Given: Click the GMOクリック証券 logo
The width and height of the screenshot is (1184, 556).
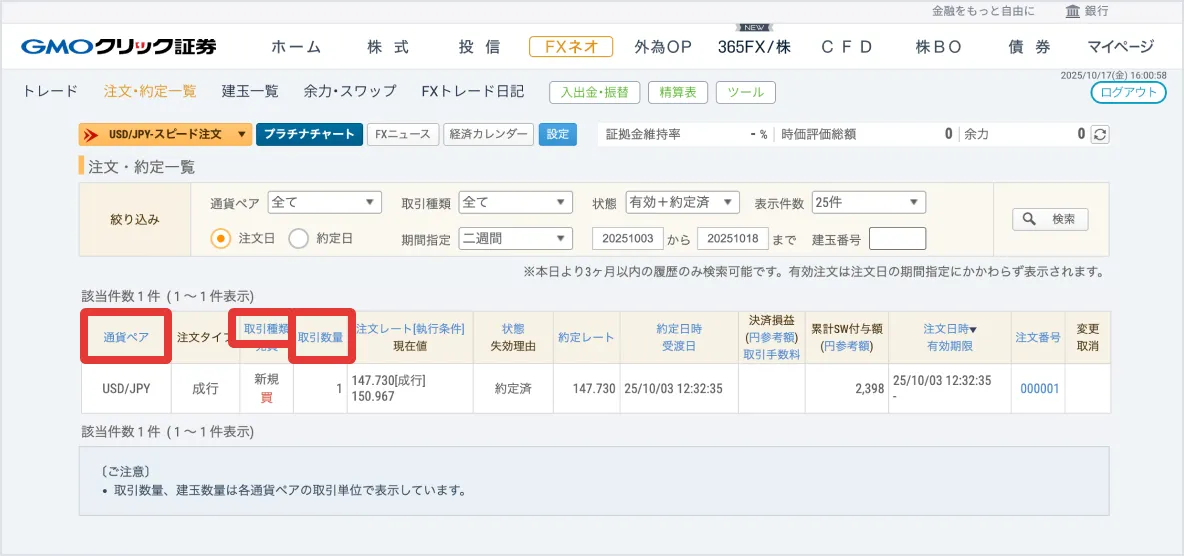Looking at the screenshot, I should (118, 47).
